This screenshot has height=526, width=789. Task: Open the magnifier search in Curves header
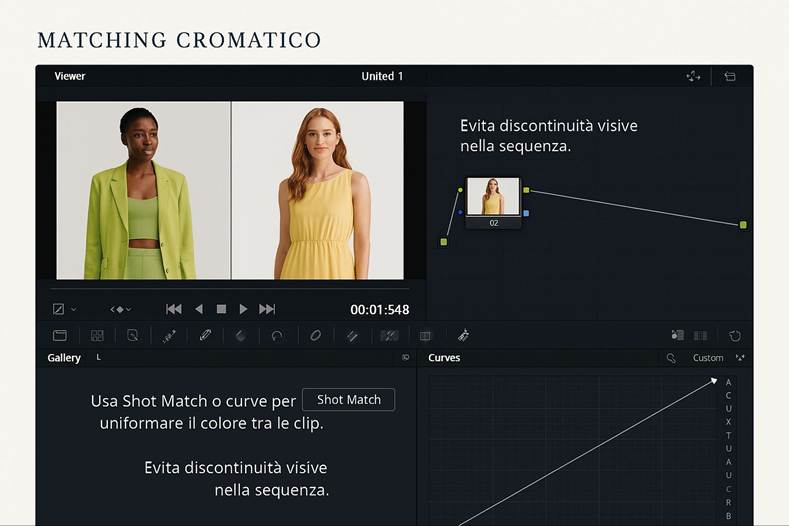coord(671,358)
